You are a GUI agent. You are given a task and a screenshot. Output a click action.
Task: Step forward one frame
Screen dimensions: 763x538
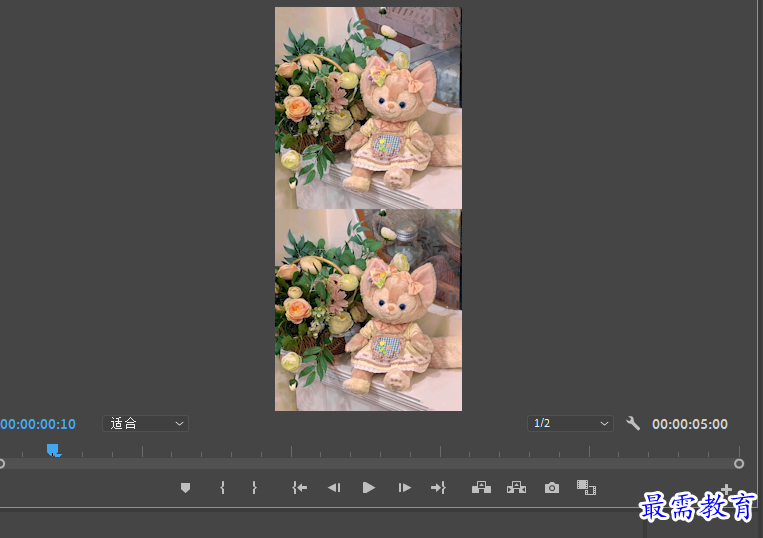(404, 487)
